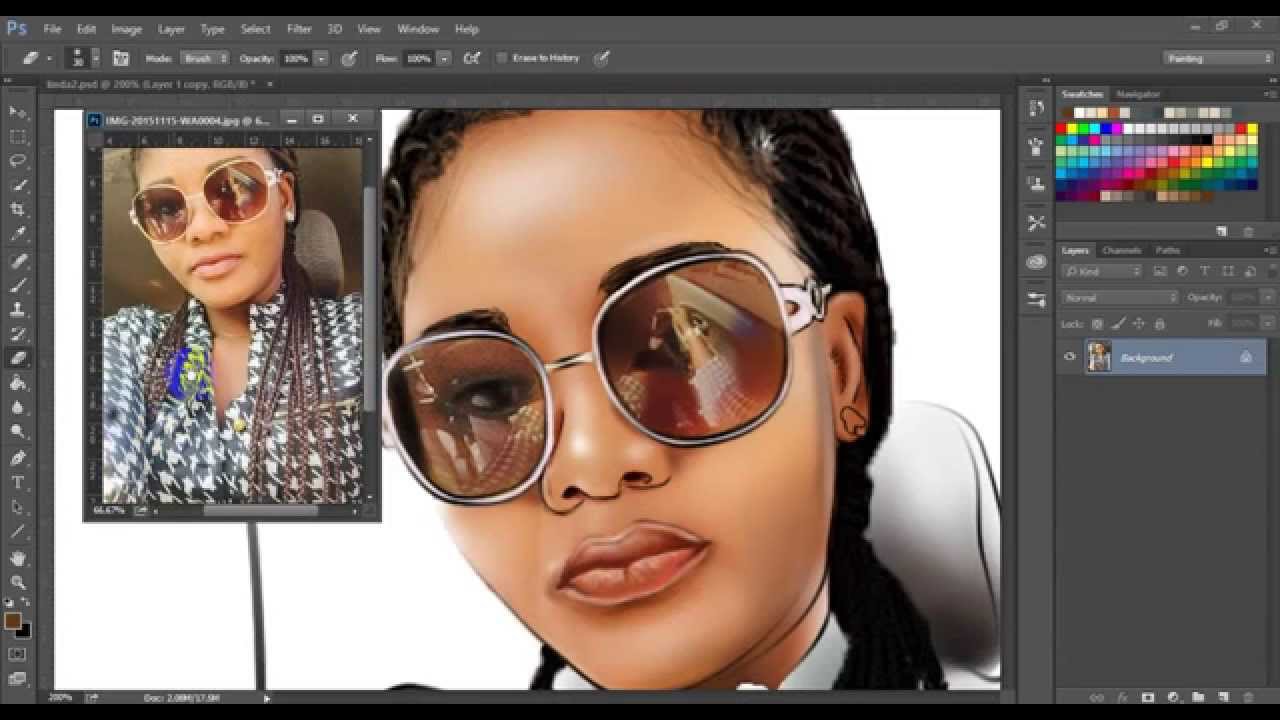This screenshot has height=720, width=1280.
Task: Toggle lock image pixels brush icon
Action: pos(1118,324)
